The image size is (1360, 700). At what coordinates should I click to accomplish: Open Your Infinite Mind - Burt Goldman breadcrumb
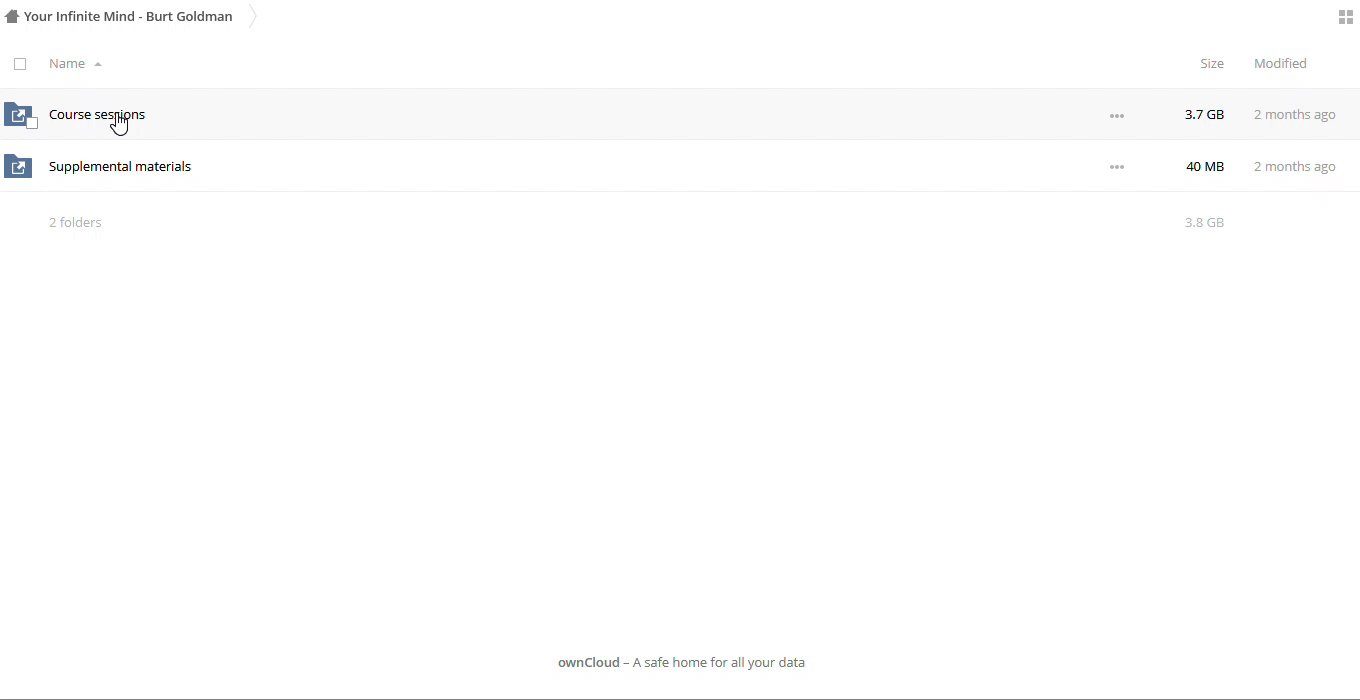tap(128, 17)
